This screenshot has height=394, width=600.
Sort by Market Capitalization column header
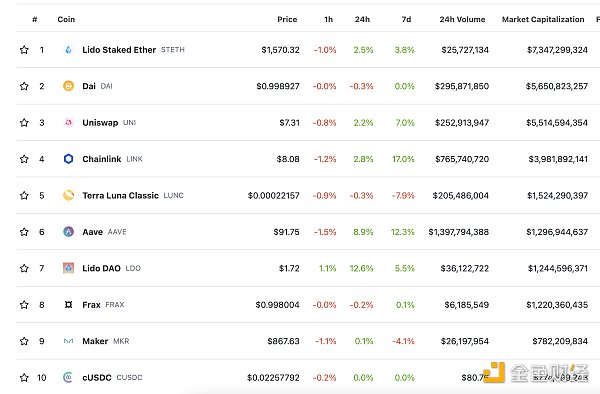(x=543, y=19)
